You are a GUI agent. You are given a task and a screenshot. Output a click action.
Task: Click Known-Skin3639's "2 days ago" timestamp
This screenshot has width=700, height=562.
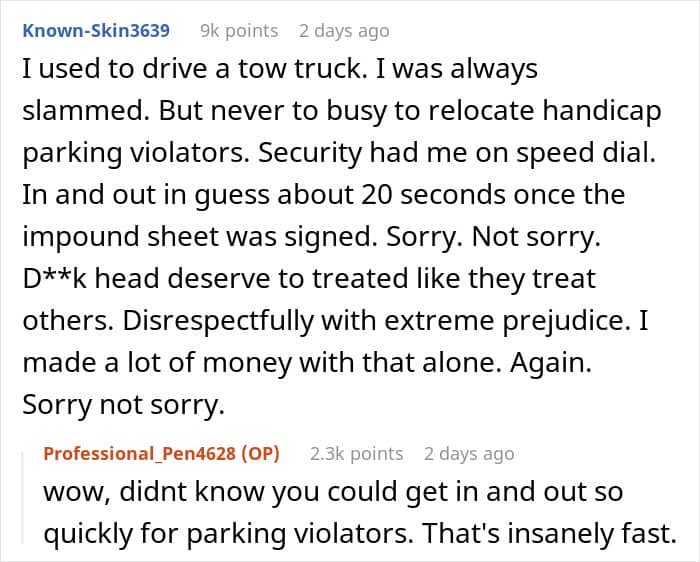coord(344,31)
